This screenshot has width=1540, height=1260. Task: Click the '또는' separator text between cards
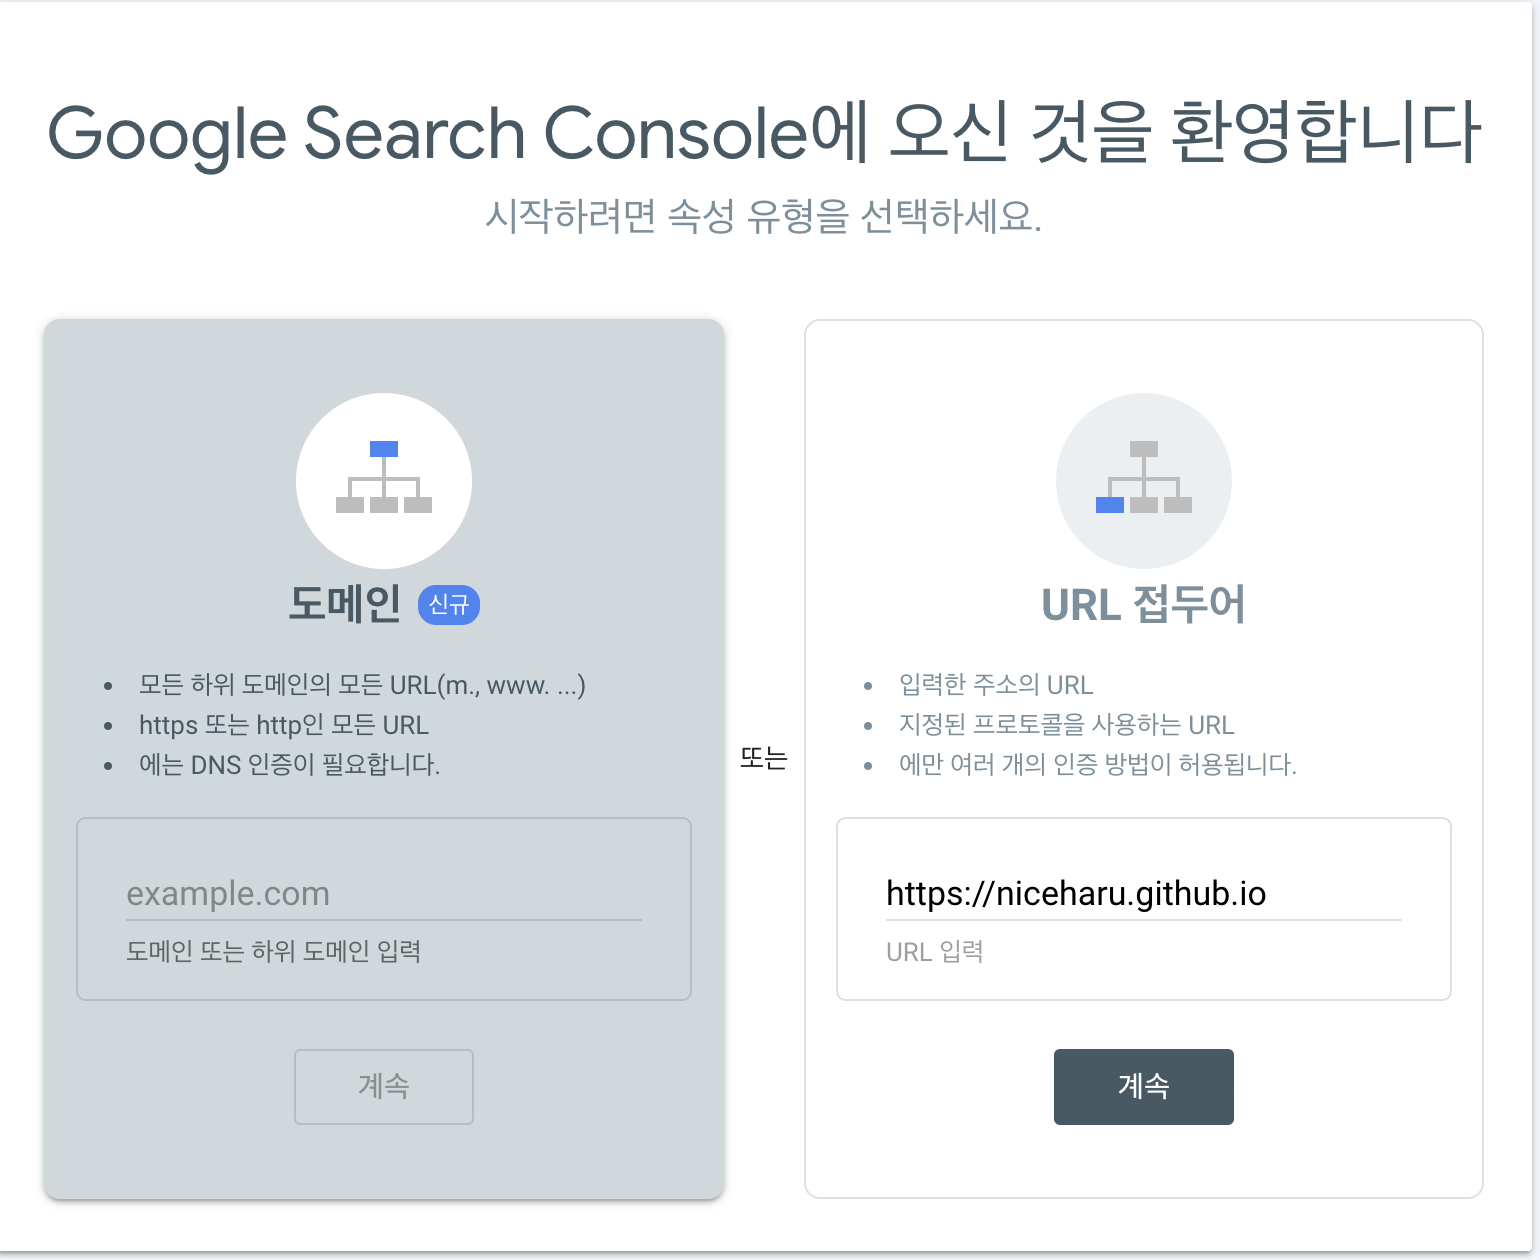[x=764, y=758]
